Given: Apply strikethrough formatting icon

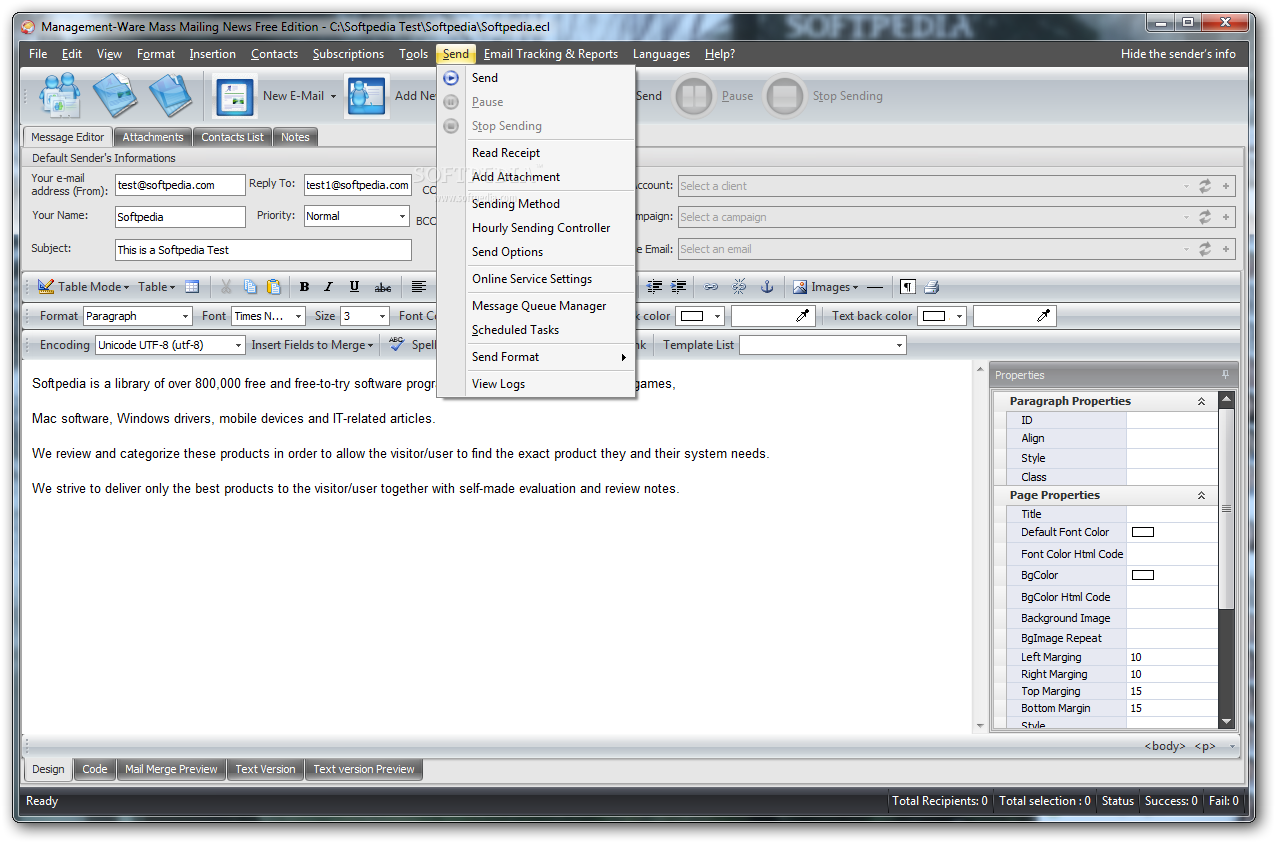Looking at the screenshot, I should pyautogui.click(x=383, y=287).
